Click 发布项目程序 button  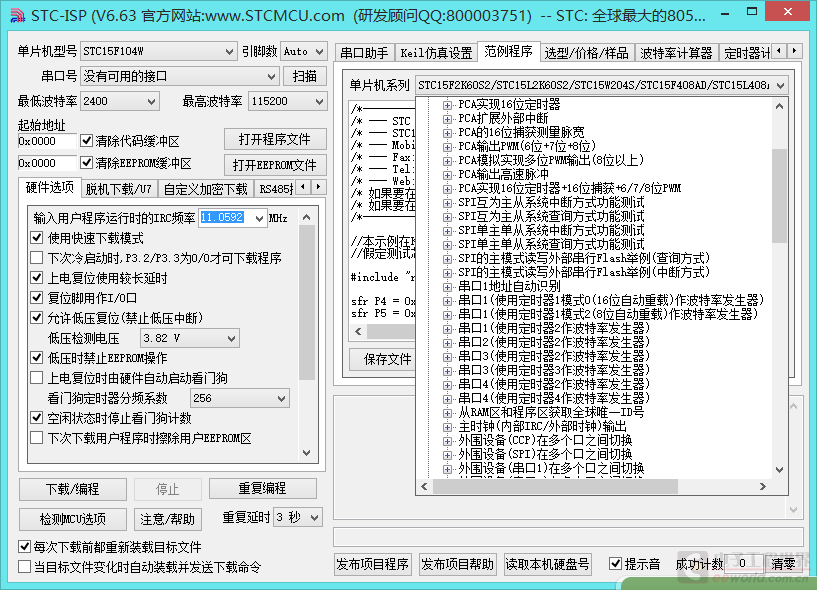point(373,564)
